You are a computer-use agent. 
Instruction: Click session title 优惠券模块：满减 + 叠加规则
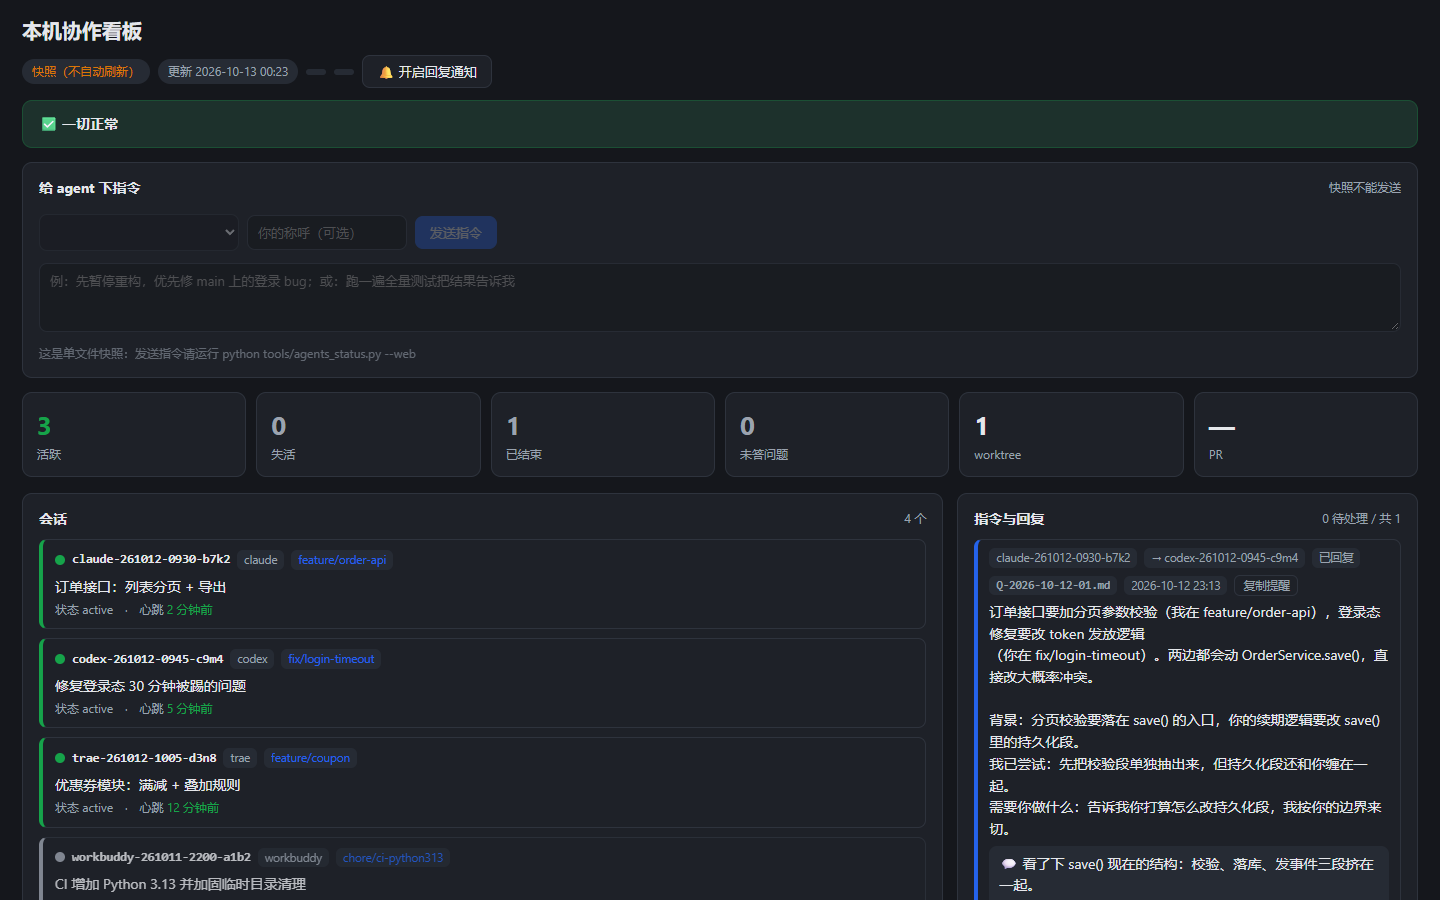point(148,785)
